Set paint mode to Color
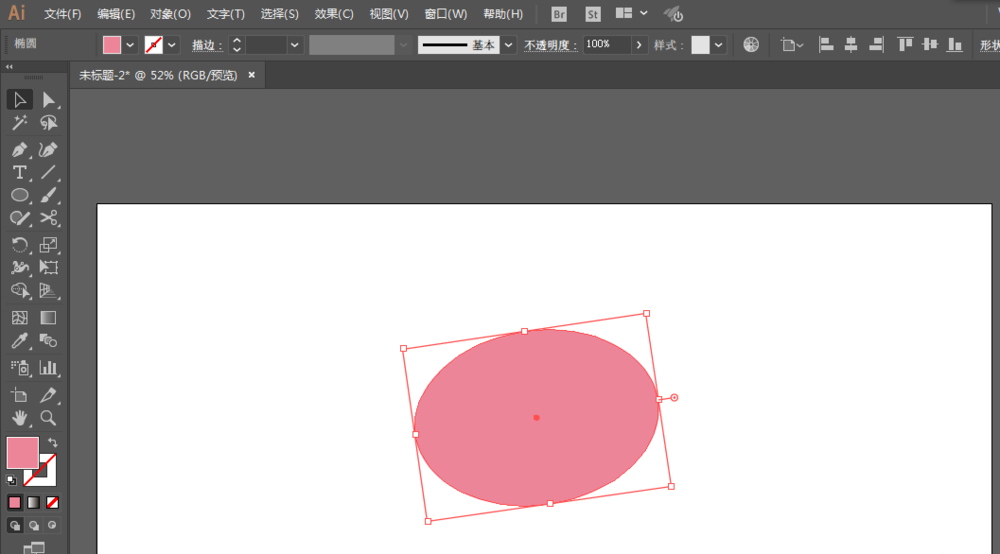Image resolution: width=1000 pixels, height=554 pixels. 15,502
